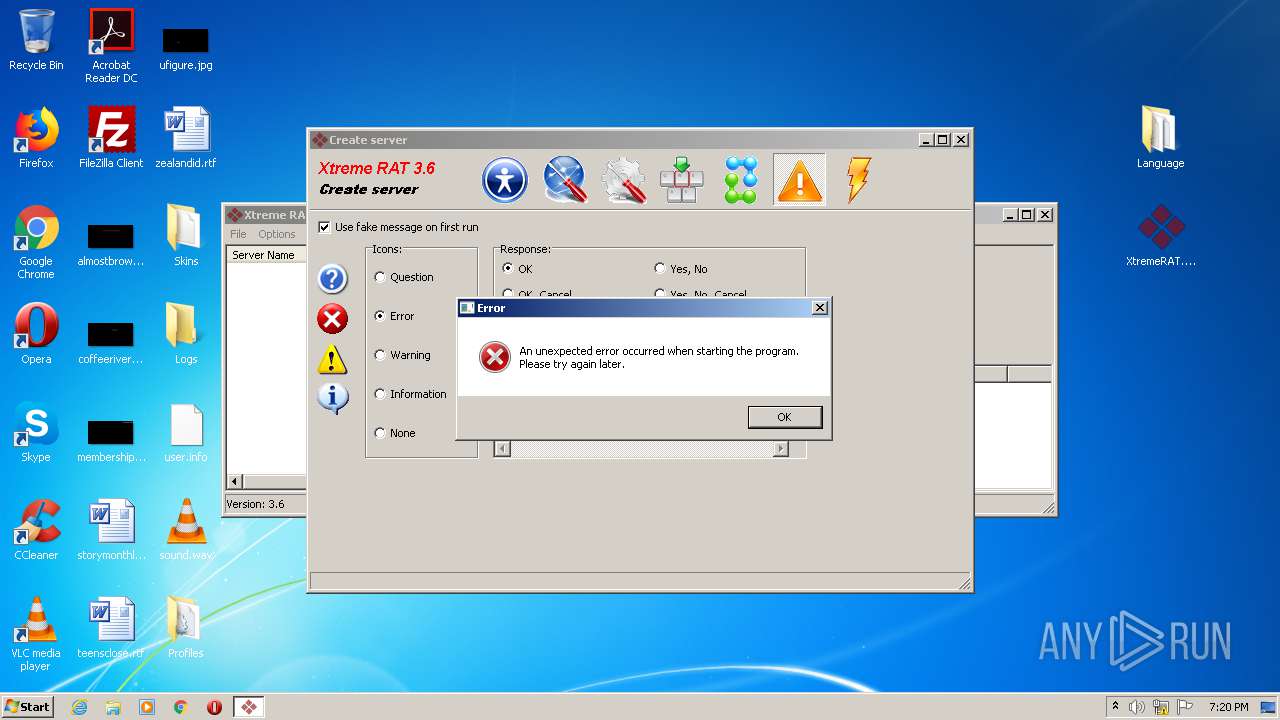This screenshot has width=1280, height=720.
Task: Click the blue question mark icon
Action: tap(332, 279)
